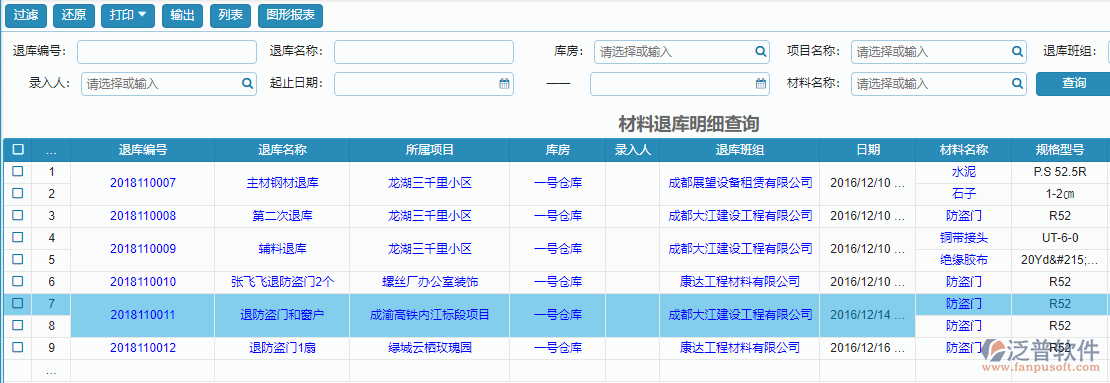The image size is (1110, 383).
Task: Open the 打印 dropdown button
Action: pyautogui.click(x=128, y=15)
